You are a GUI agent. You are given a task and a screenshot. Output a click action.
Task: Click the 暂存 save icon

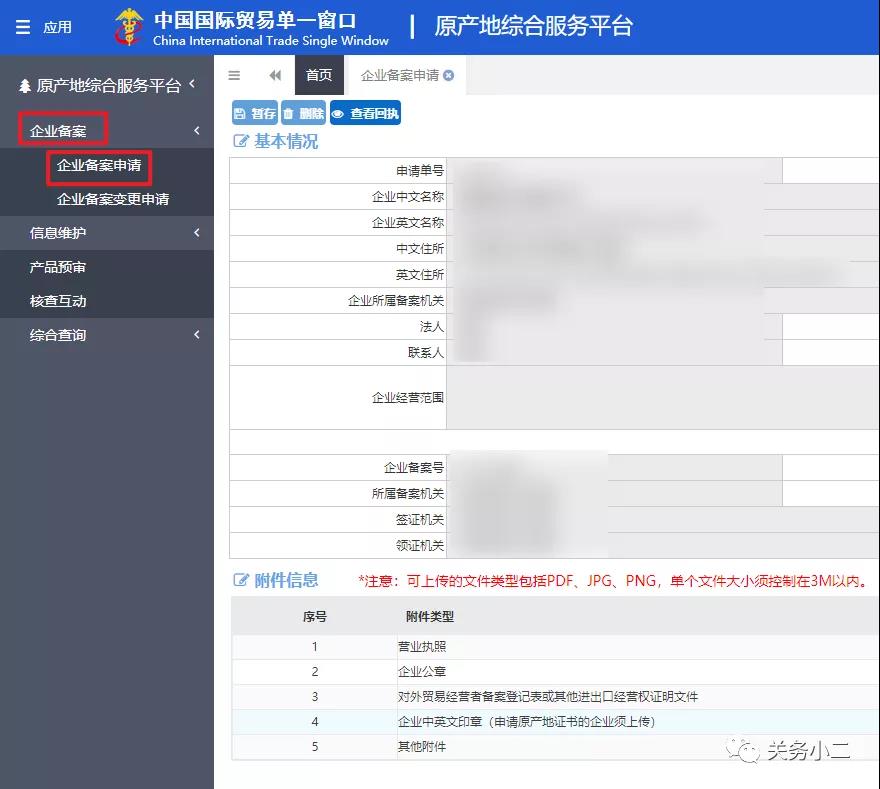[x=241, y=112]
